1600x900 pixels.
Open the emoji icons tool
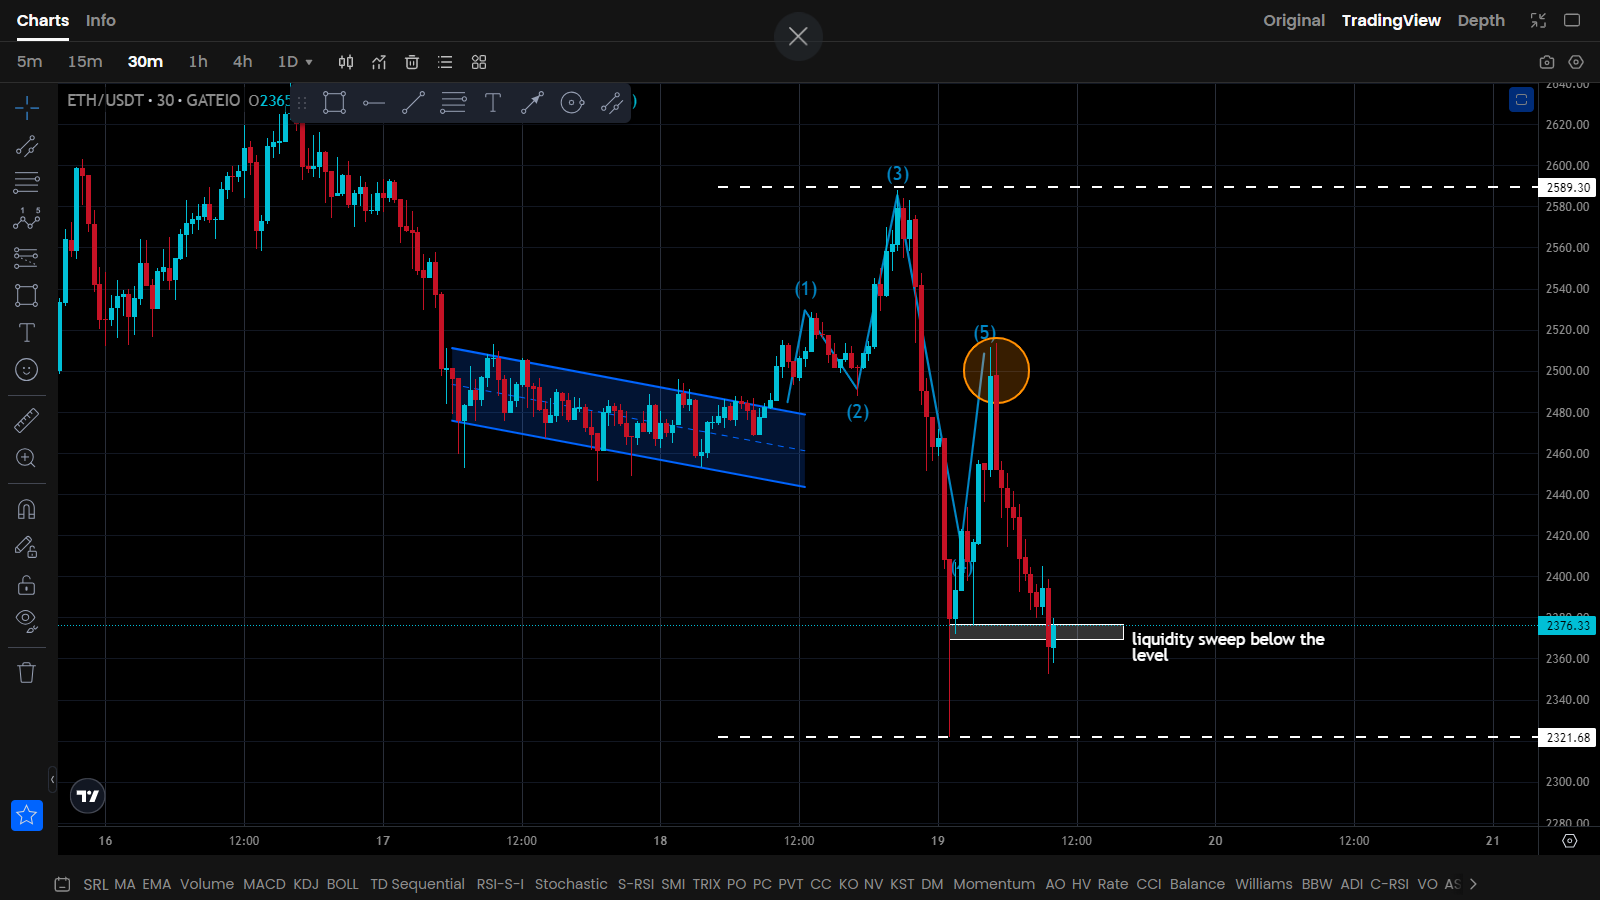pos(27,370)
